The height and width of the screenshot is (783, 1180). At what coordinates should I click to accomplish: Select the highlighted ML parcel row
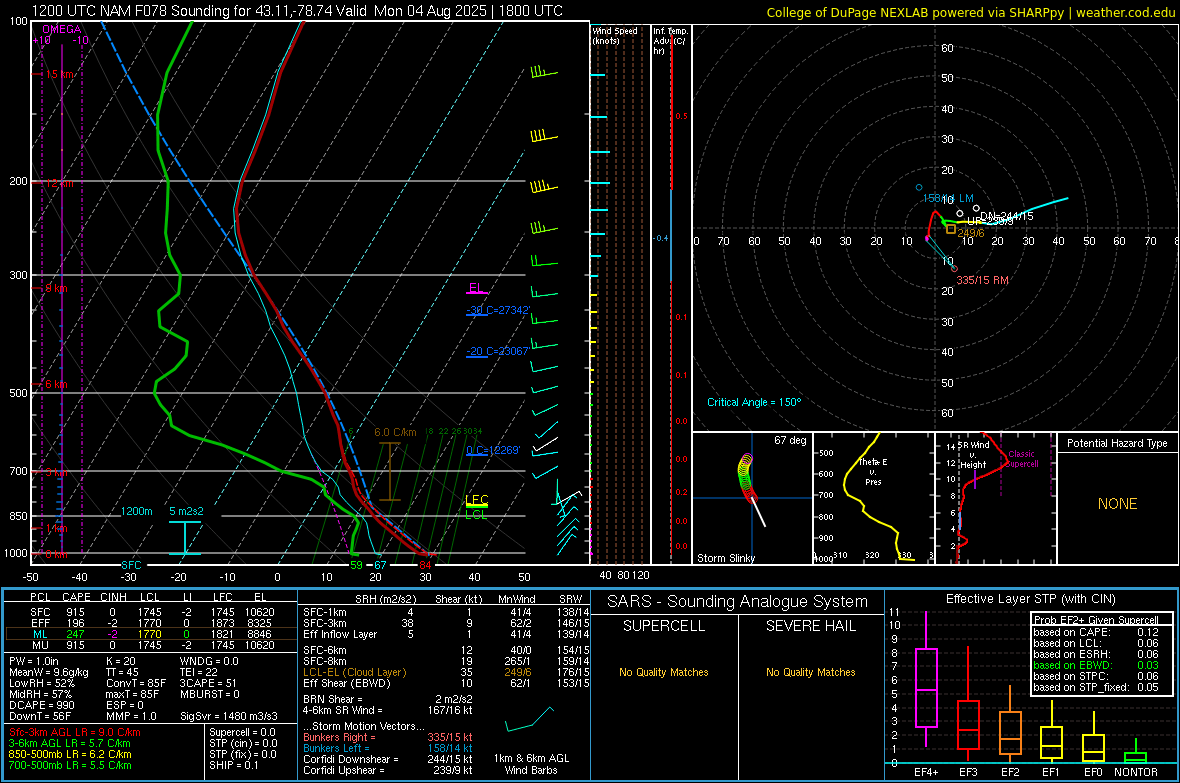coord(151,634)
